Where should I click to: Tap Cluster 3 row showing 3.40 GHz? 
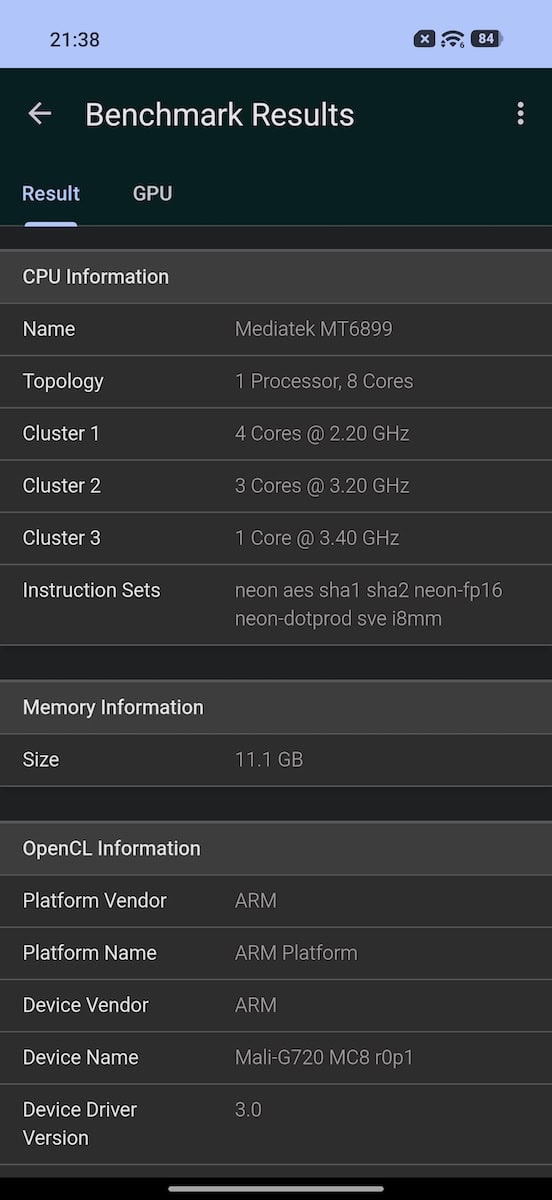click(x=276, y=537)
